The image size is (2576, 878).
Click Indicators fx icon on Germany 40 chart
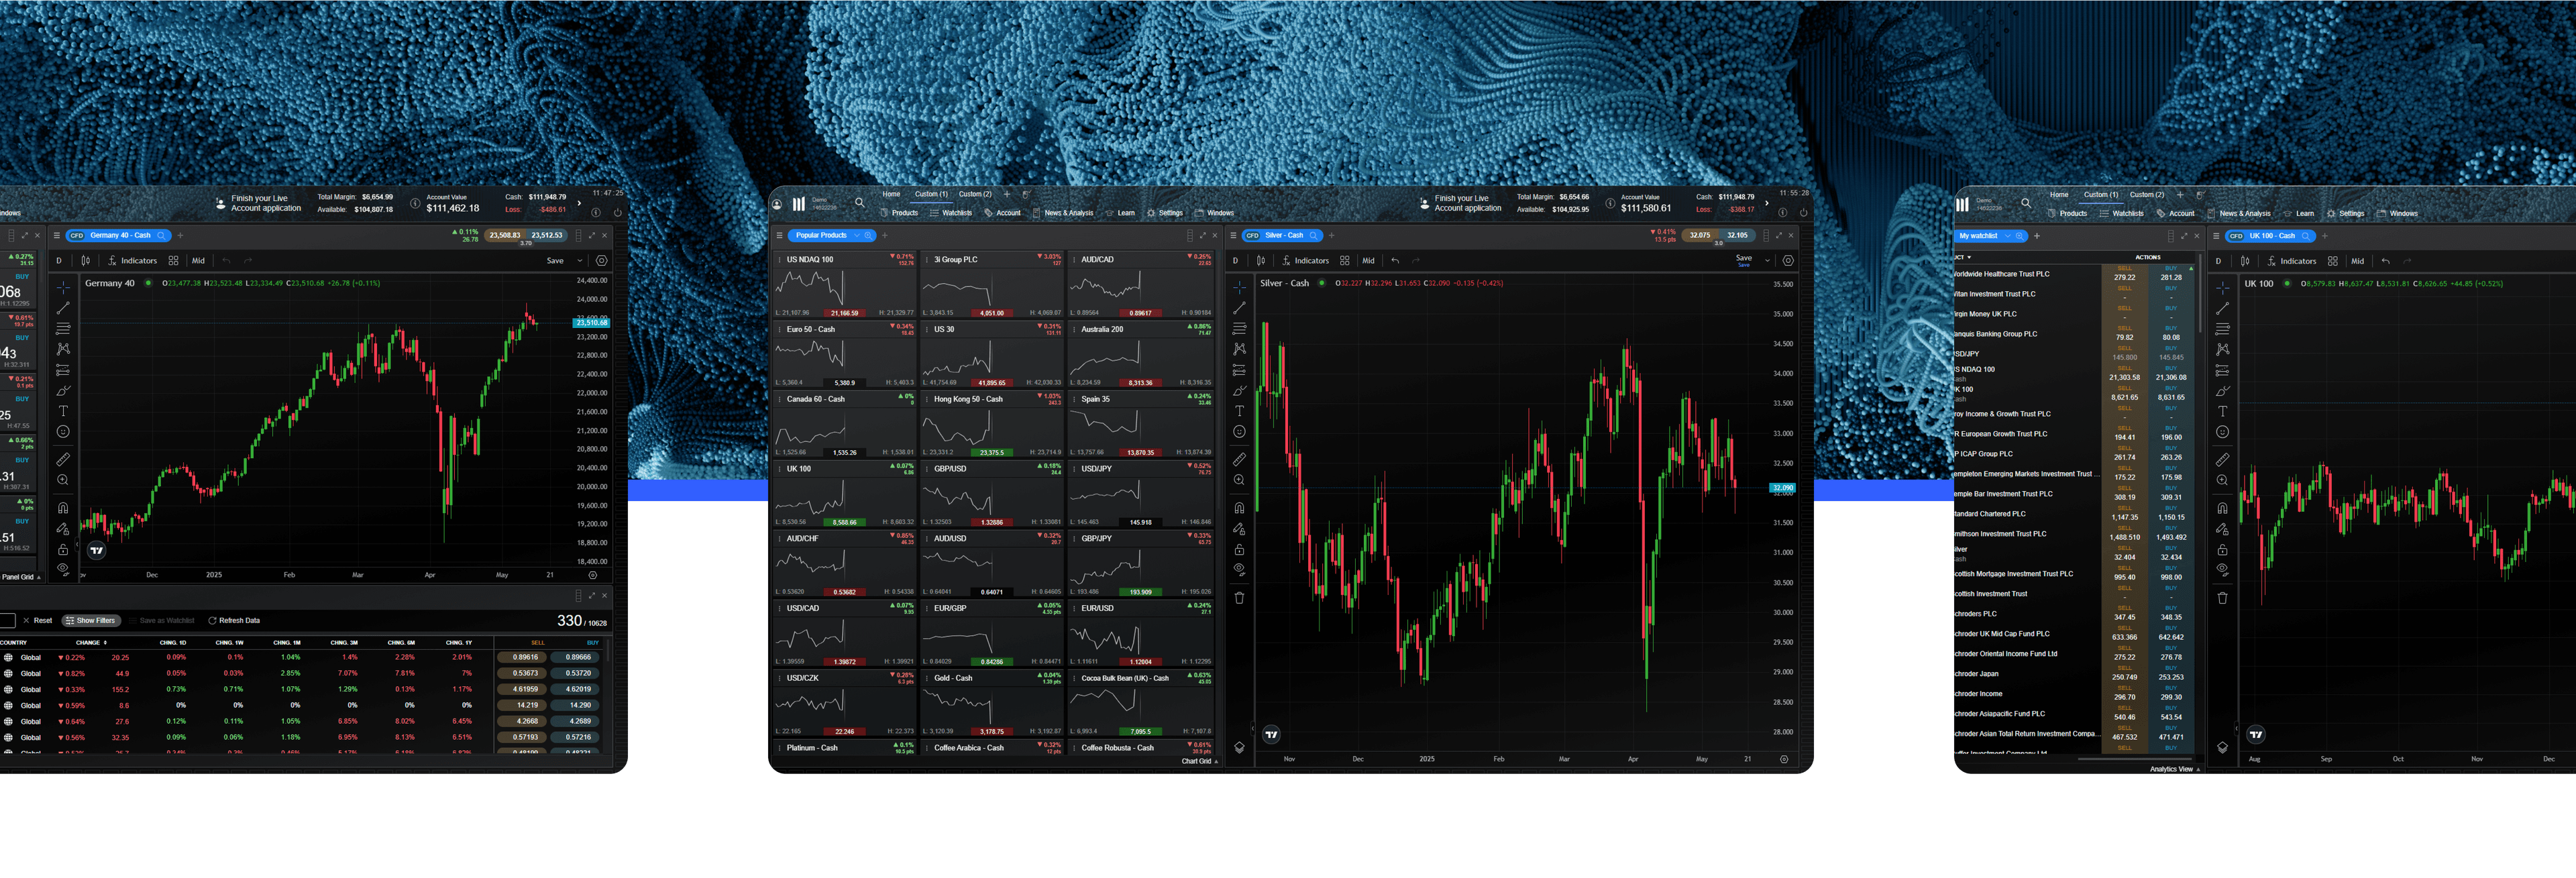(112, 261)
